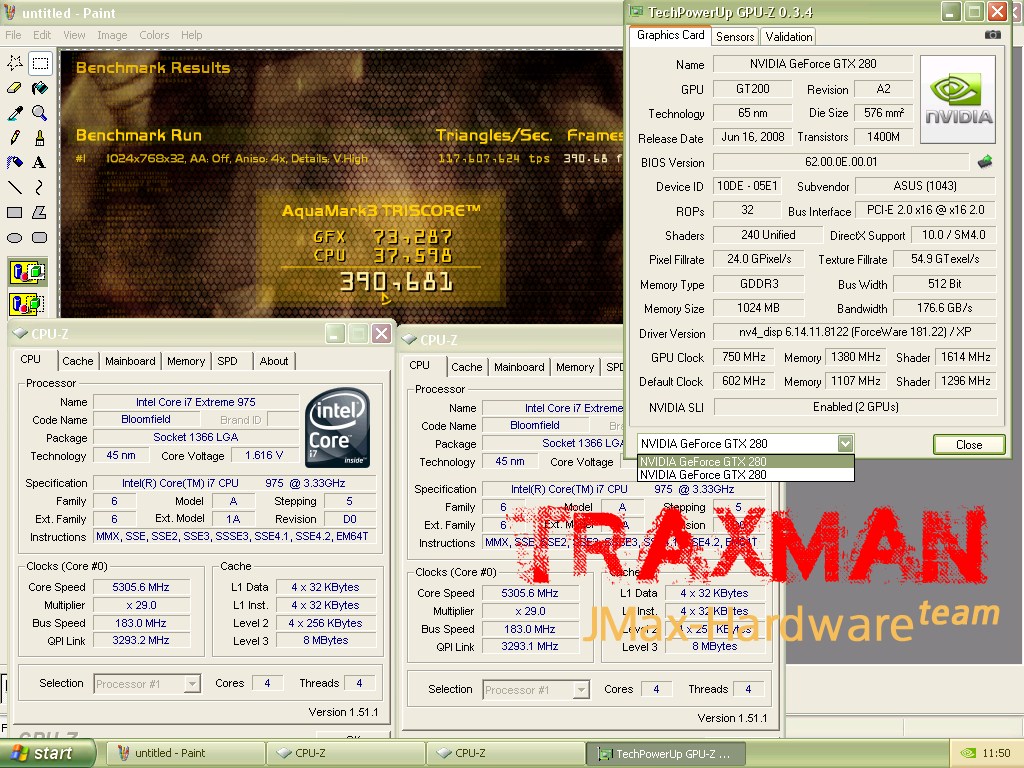Click Core Speed 5305.6 MHz in left CPU-Z

pyautogui.click(x=140, y=587)
